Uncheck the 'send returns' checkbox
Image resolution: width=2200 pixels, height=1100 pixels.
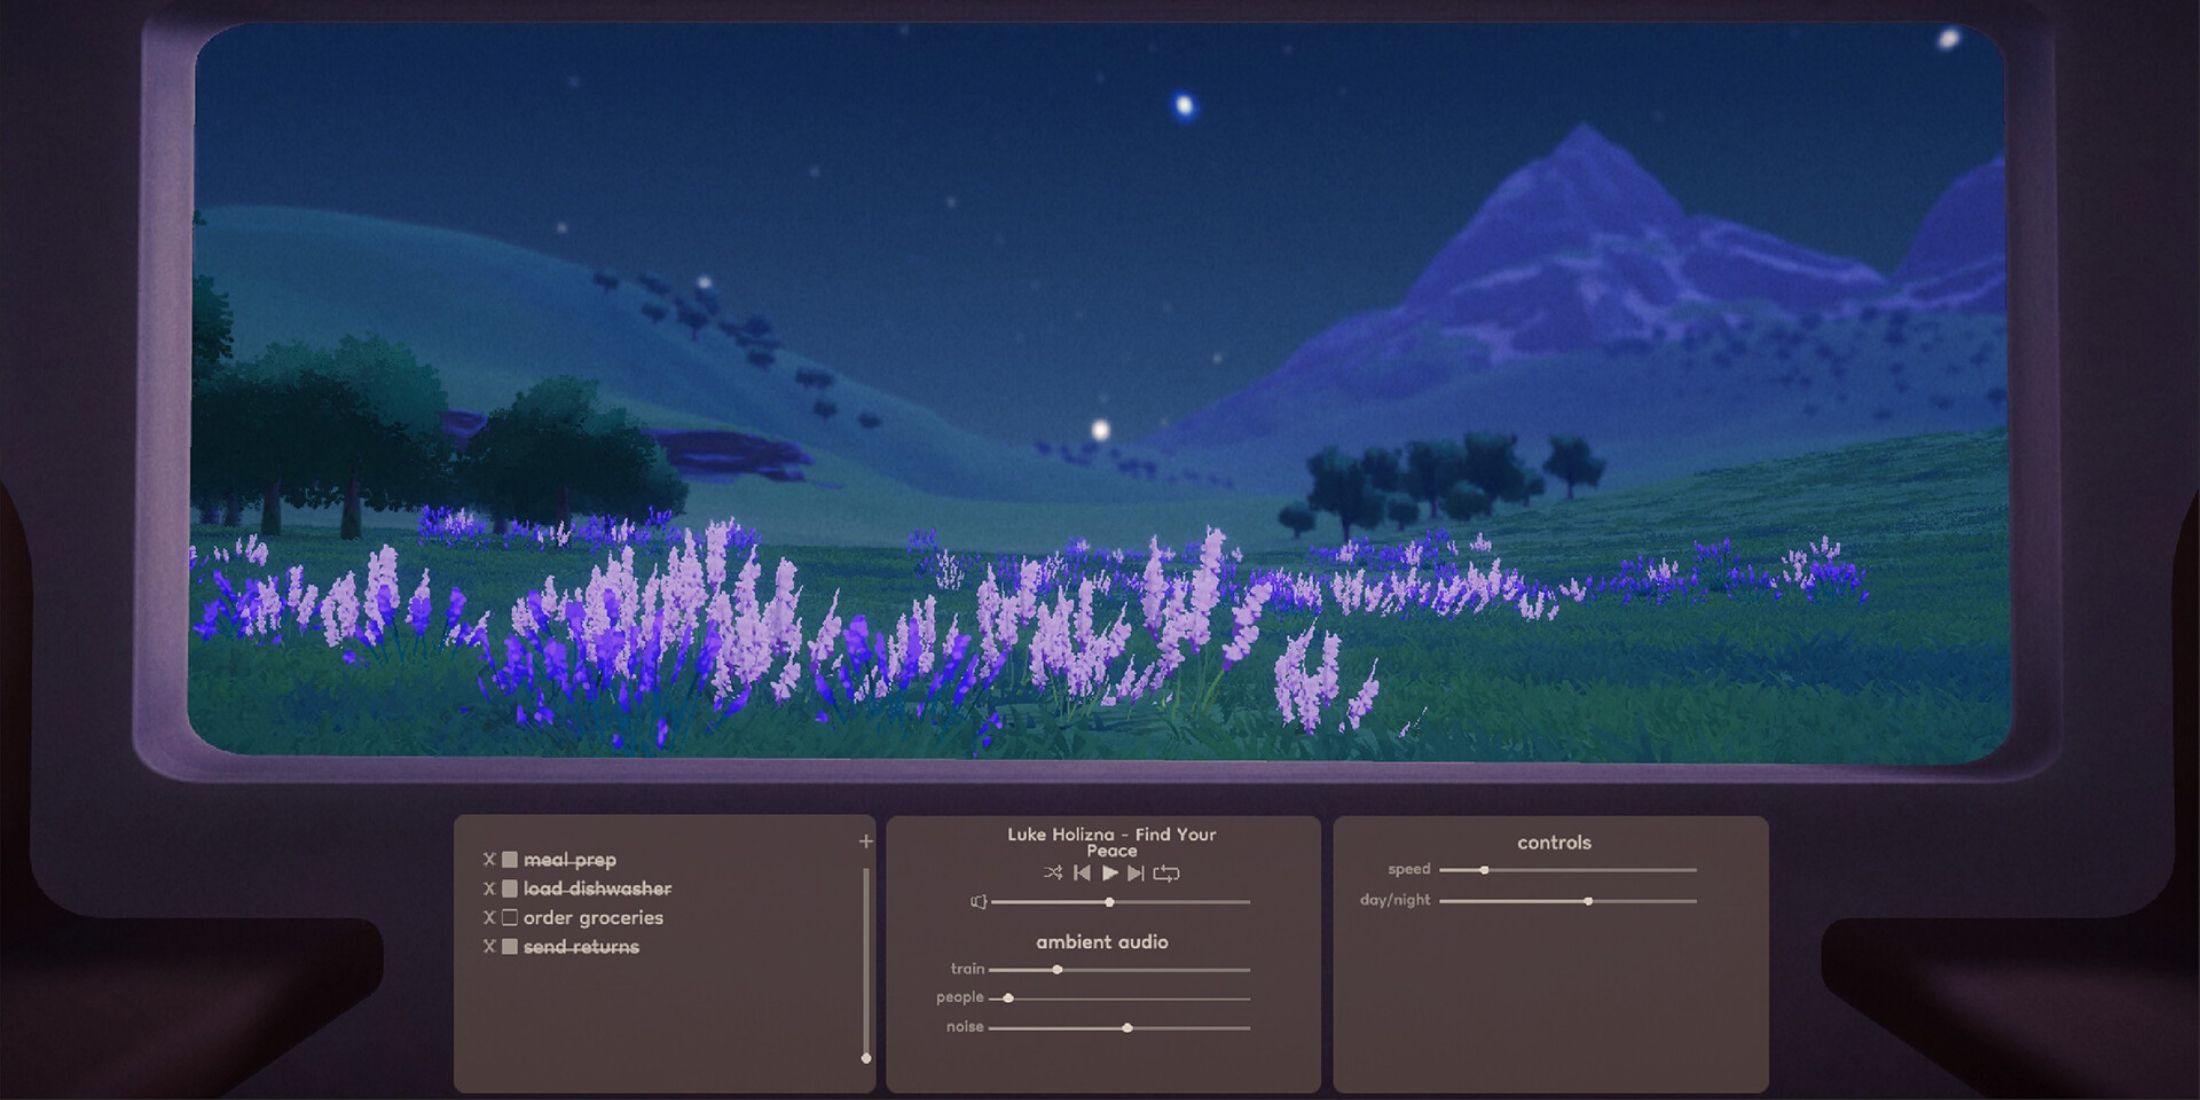pos(510,946)
